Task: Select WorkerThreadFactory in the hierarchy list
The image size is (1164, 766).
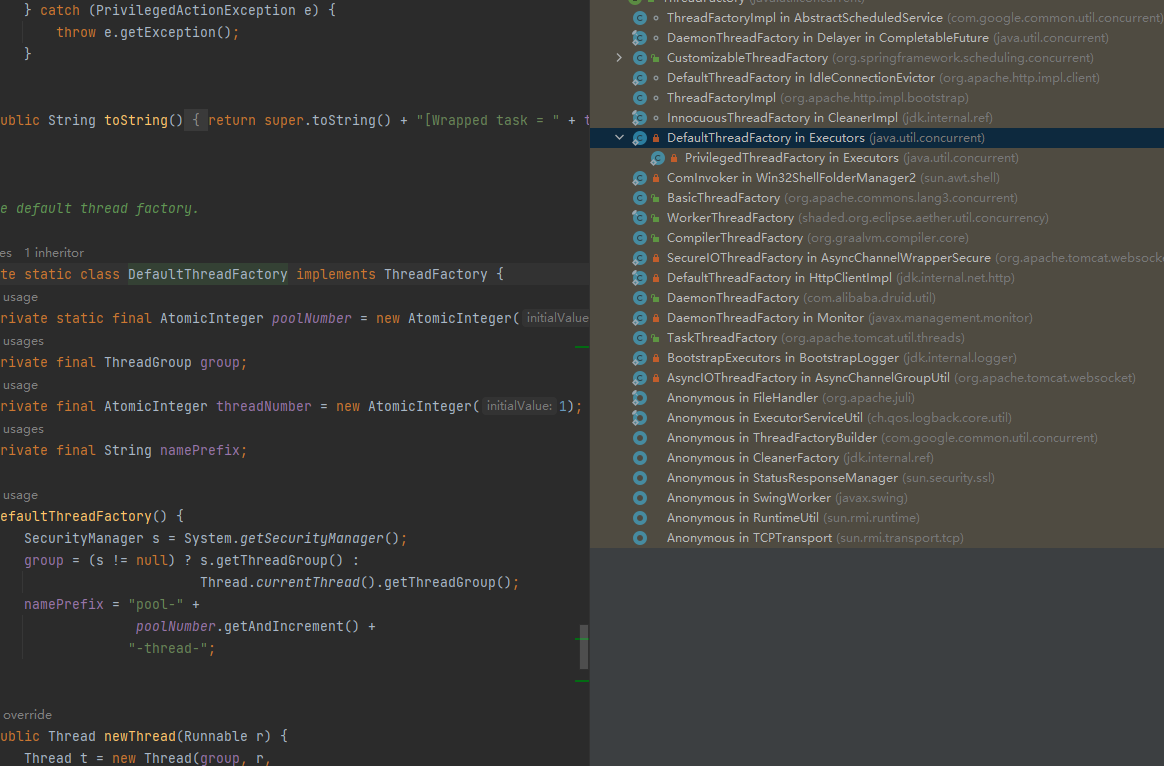Action: pyautogui.click(x=730, y=218)
